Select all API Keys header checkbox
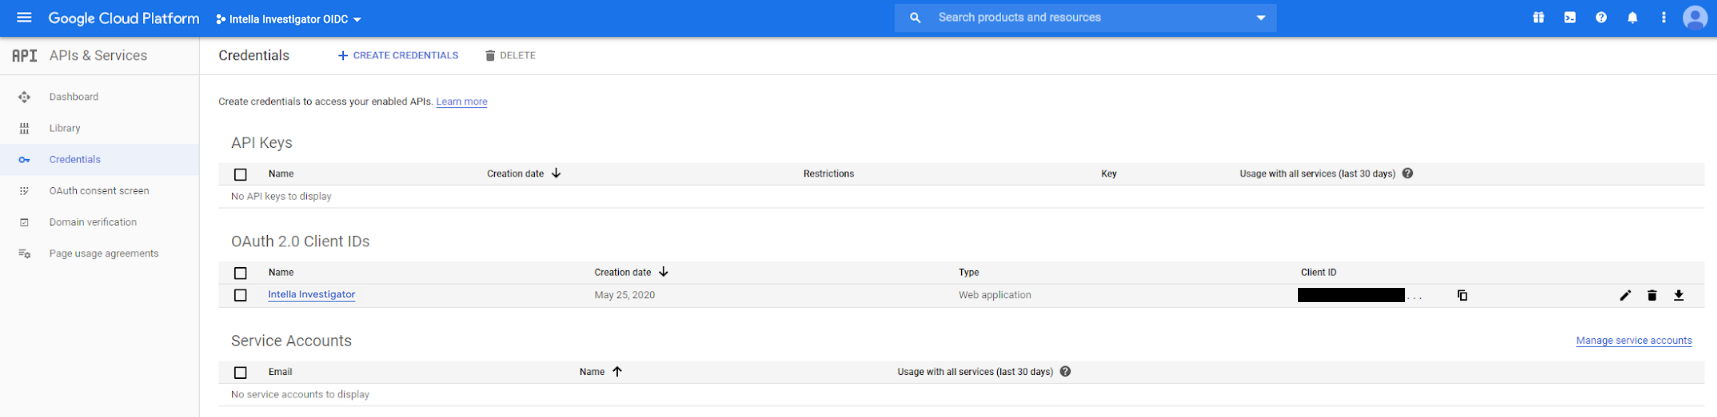Screen dimensions: 1717x417 [240, 174]
